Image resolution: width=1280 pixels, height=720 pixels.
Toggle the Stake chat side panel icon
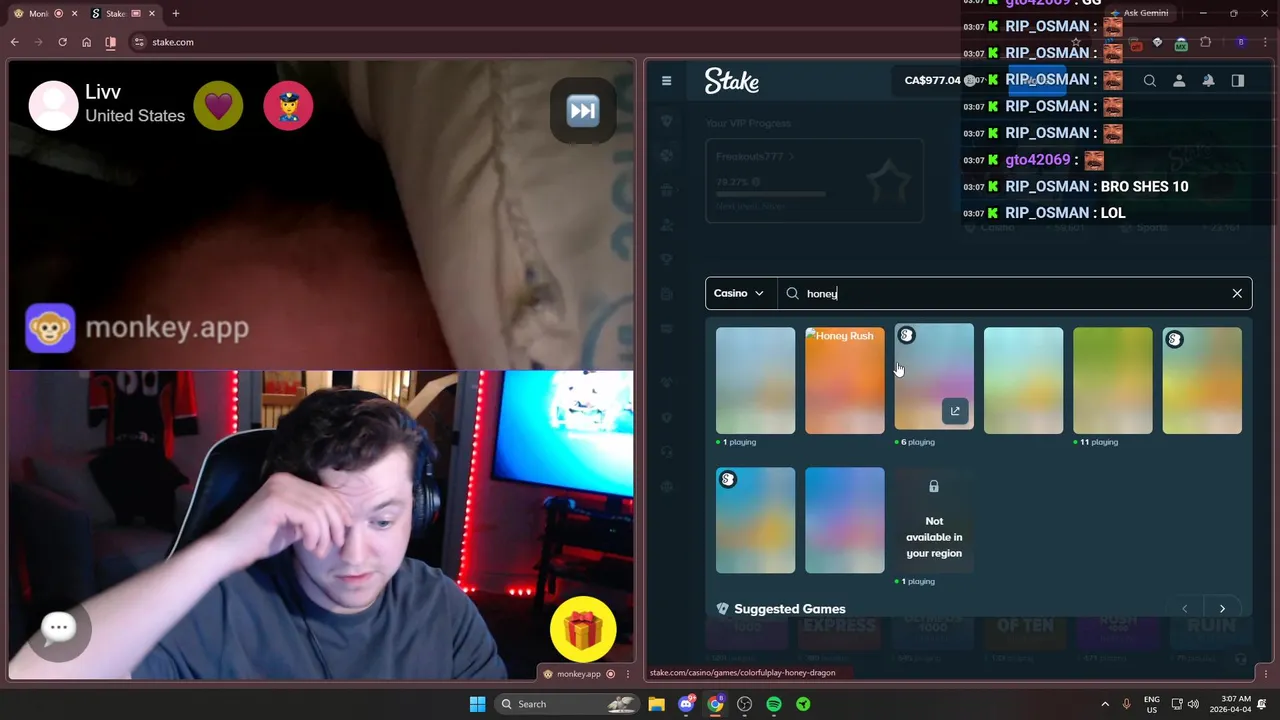(1238, 81)
